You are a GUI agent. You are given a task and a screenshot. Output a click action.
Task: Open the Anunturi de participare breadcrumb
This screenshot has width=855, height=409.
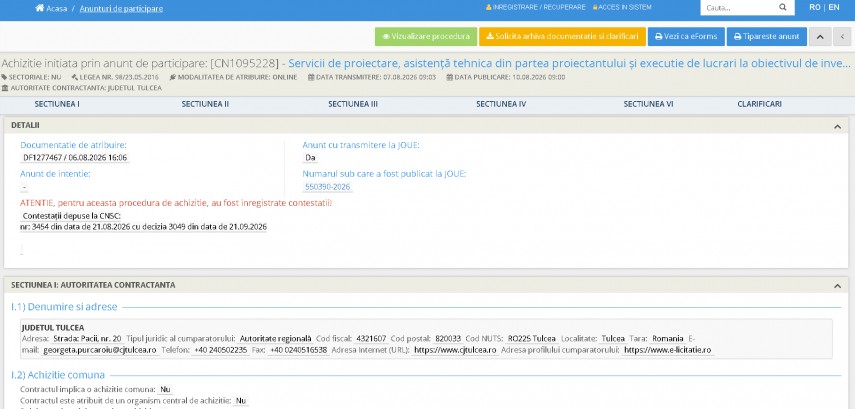click(121, 9)
